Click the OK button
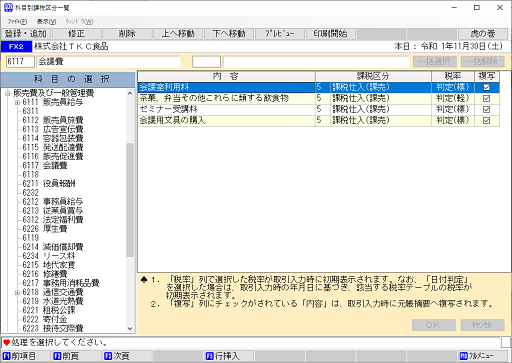This screenshot has width=512, height=363. pyautogui.click(x=434, y=325)
